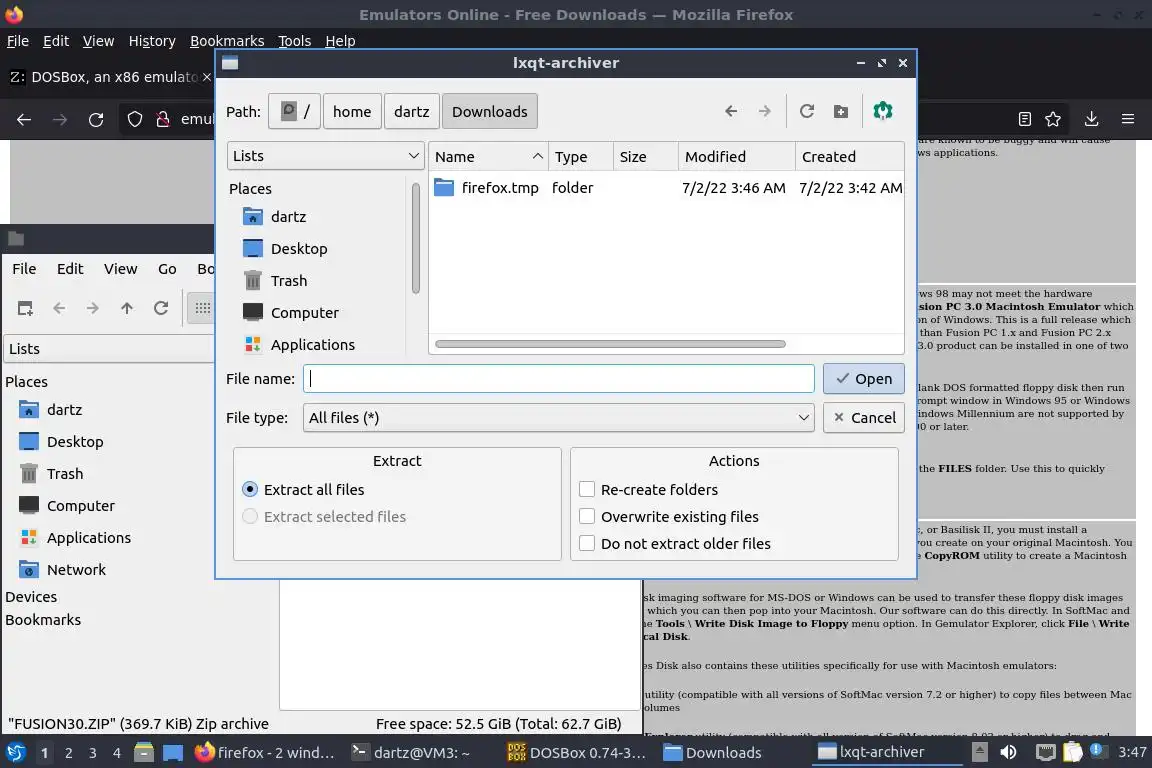This screenshot has width=1152, height=768.
Task: Open the file manager View menu
Action: (120, 269)
